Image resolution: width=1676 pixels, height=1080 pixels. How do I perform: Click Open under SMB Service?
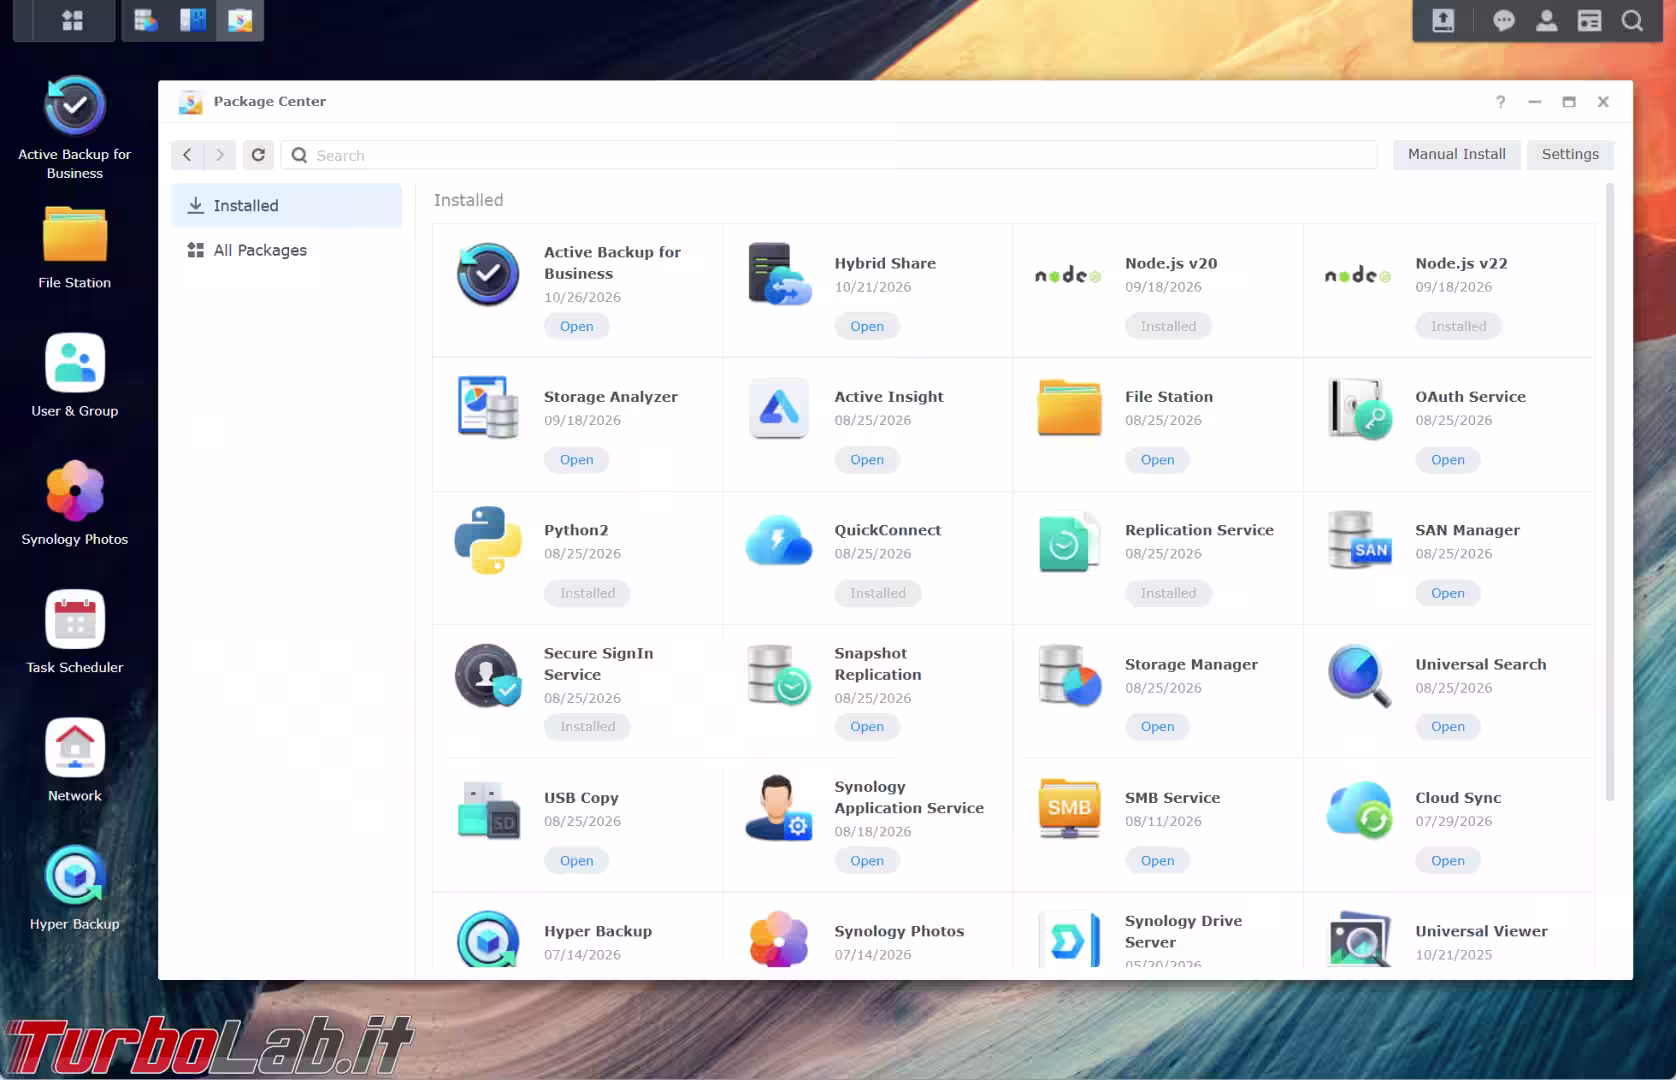(1157, 860)
